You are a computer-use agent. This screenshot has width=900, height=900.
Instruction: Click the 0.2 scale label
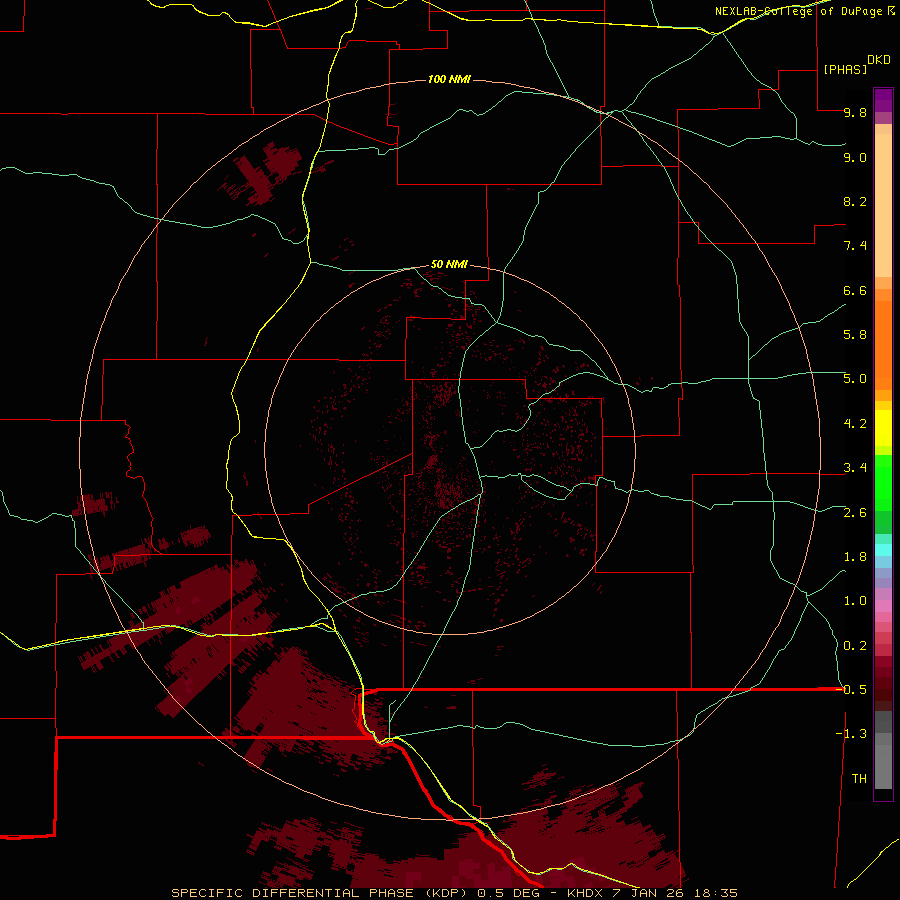coord(855,645)
